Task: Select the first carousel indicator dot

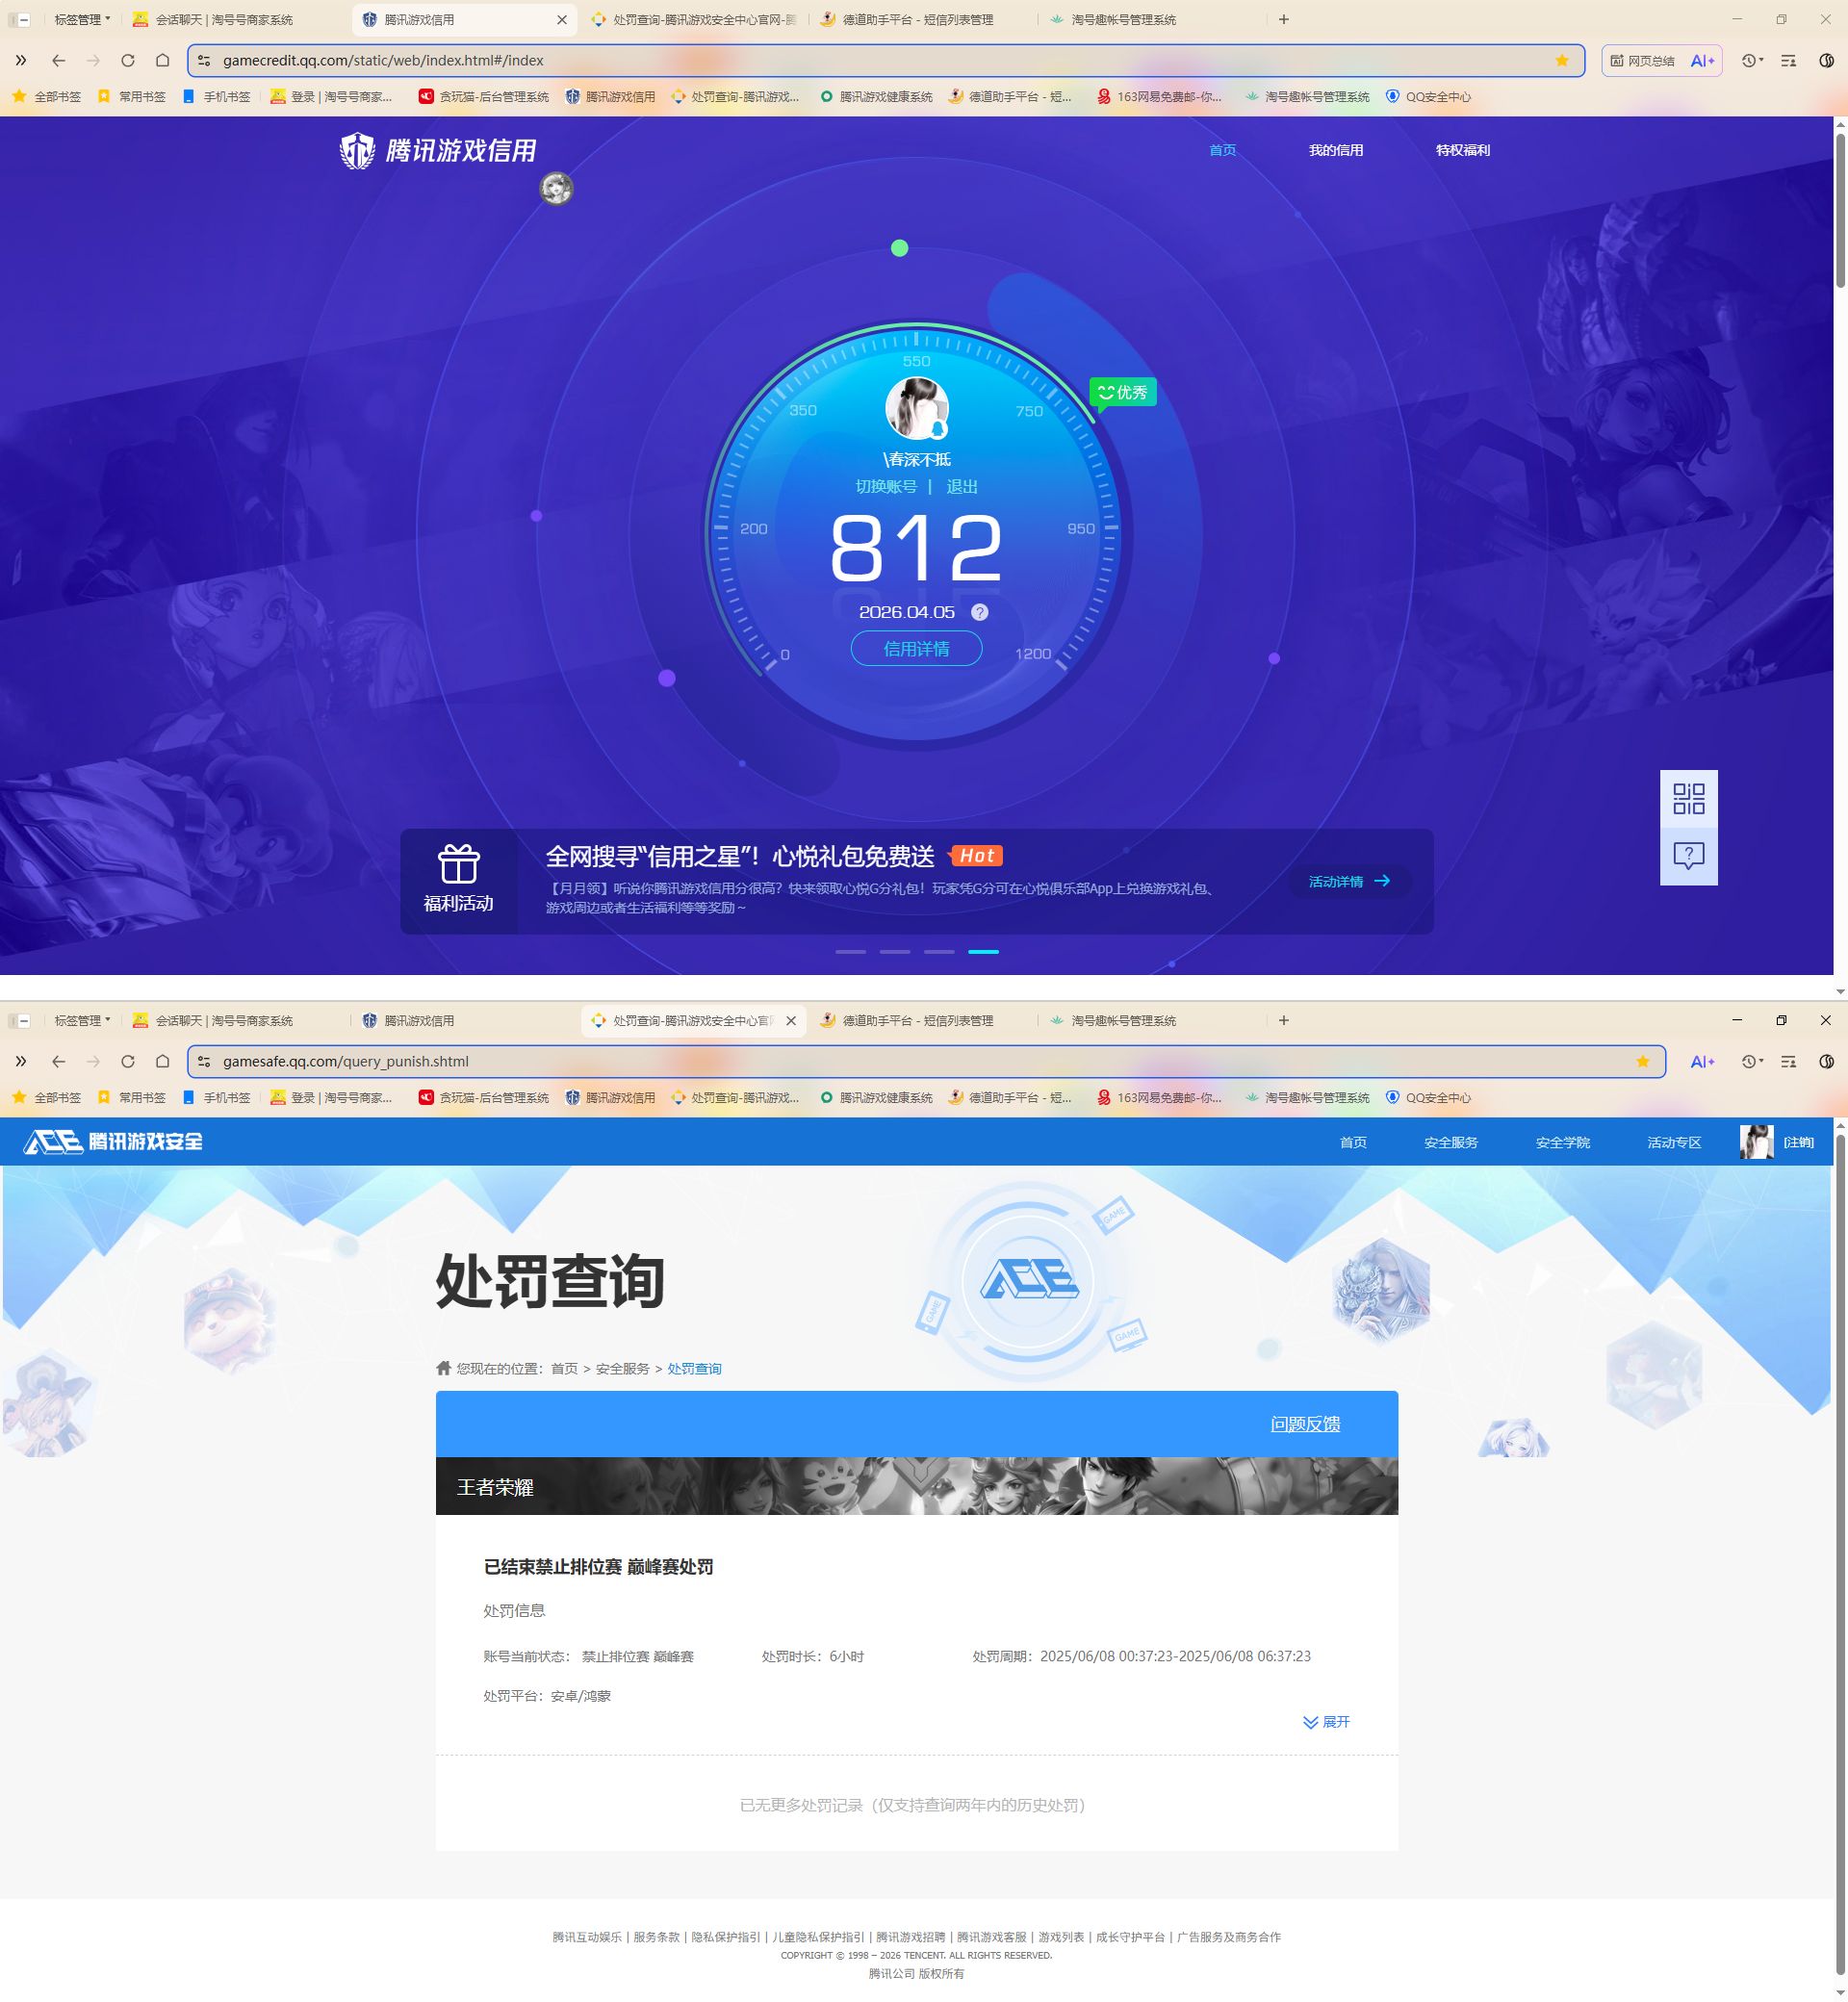Action: [851, 952]
